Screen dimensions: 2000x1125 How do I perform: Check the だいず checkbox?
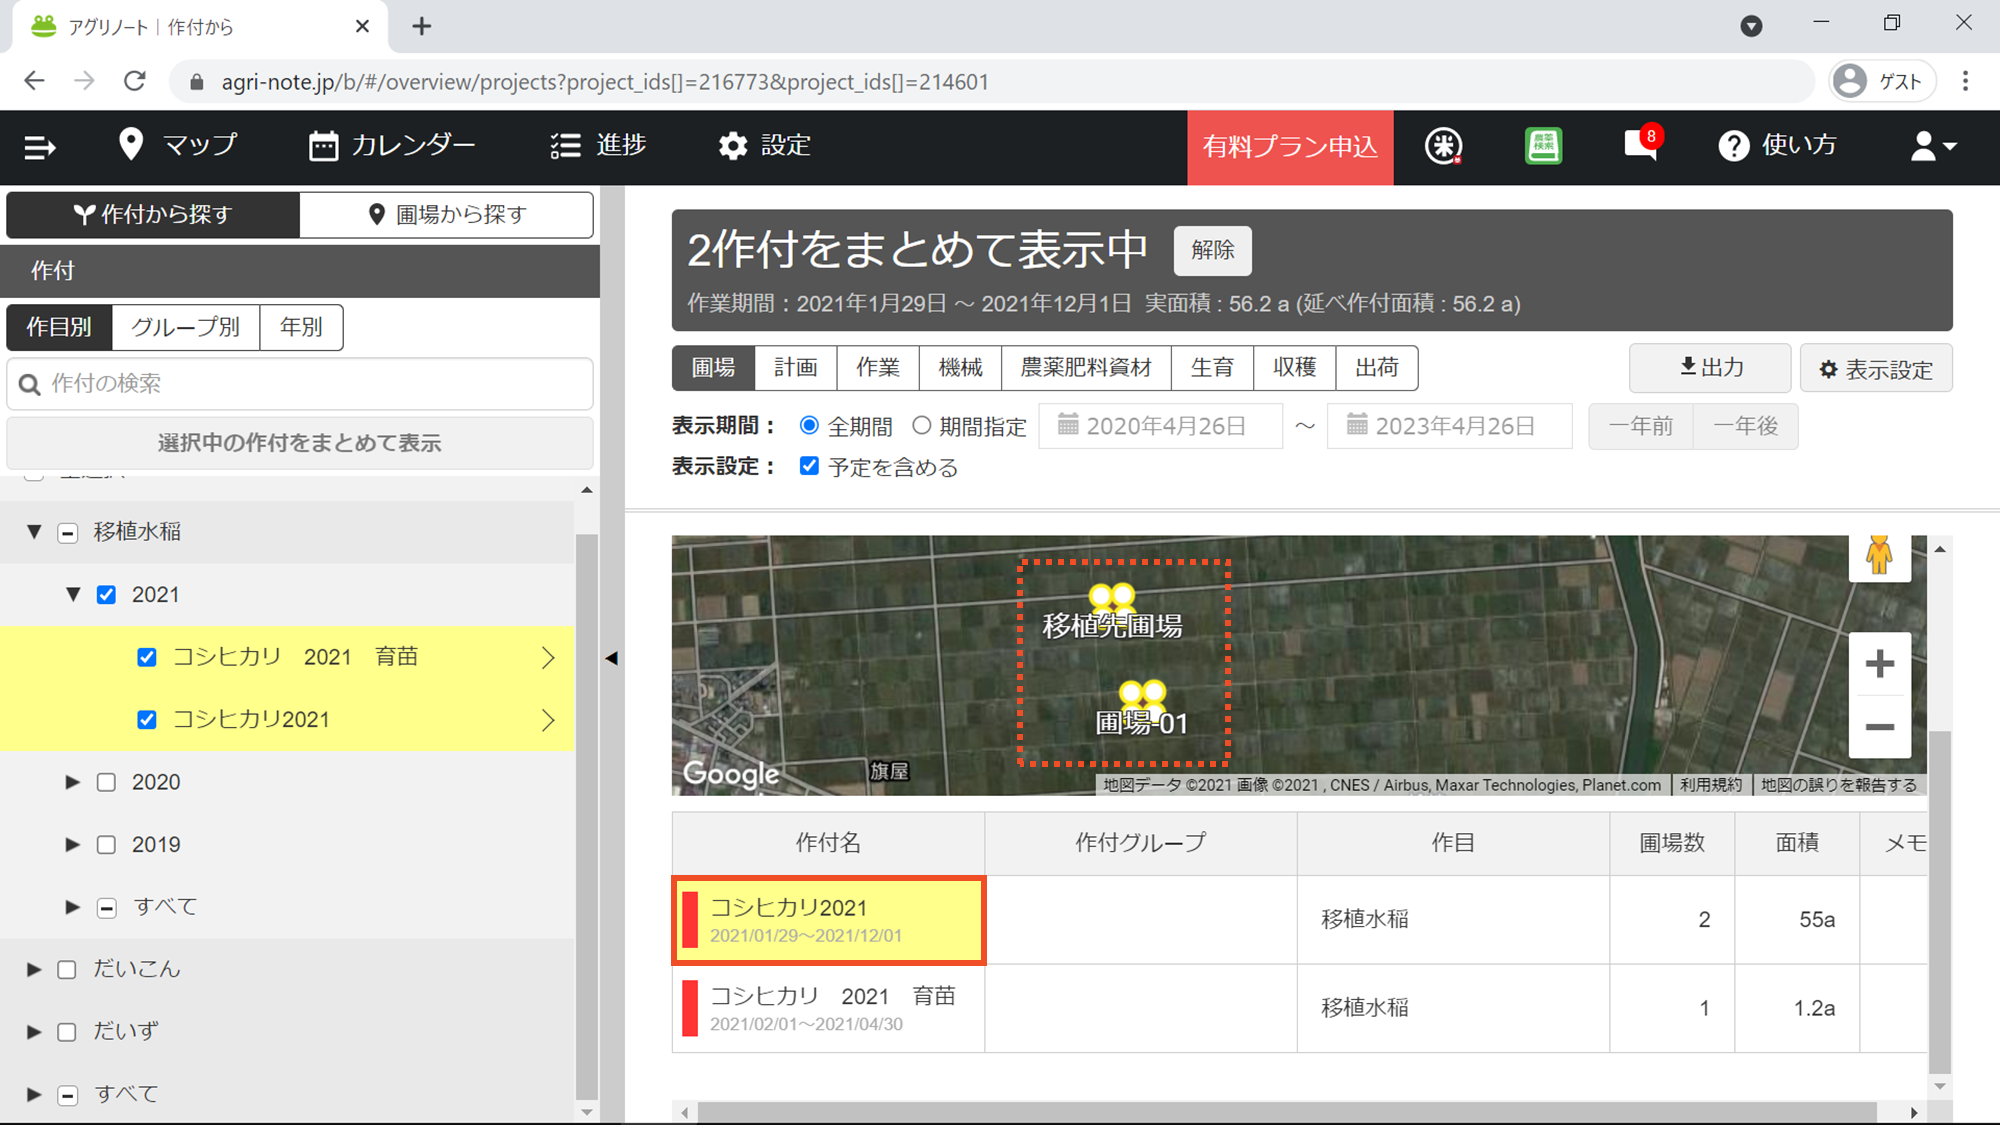click(67, 1032)
